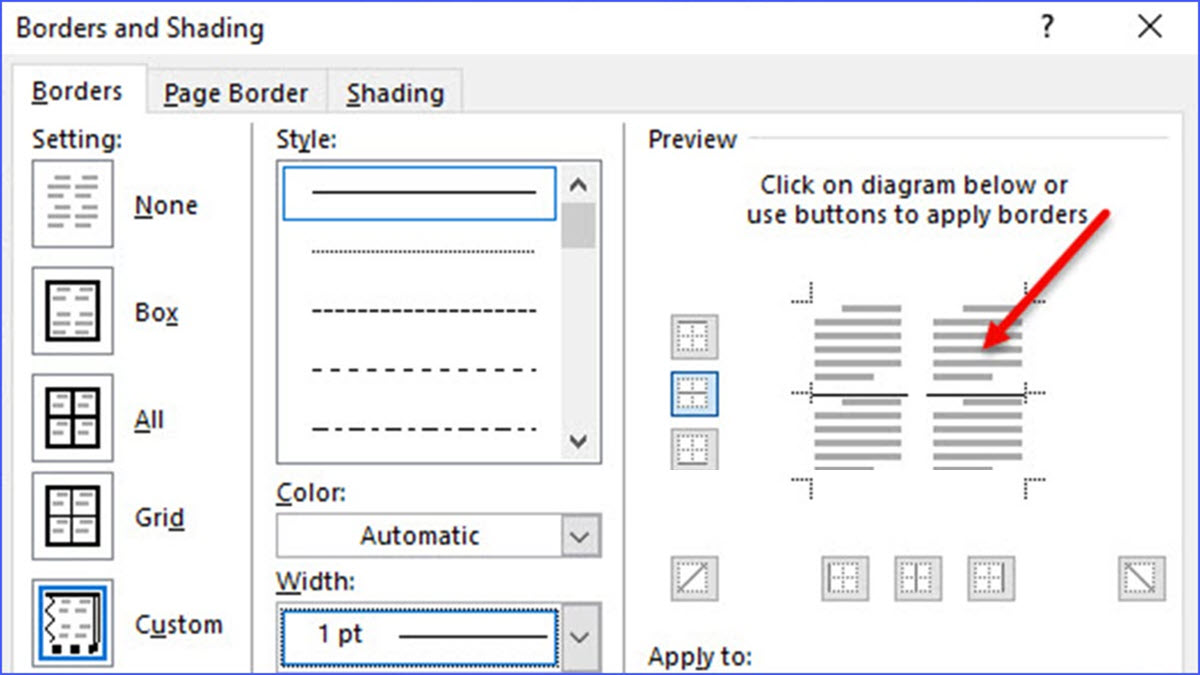Click the ascending diagonal border button
The image size is (1200, 675).
tap(694, 578)
